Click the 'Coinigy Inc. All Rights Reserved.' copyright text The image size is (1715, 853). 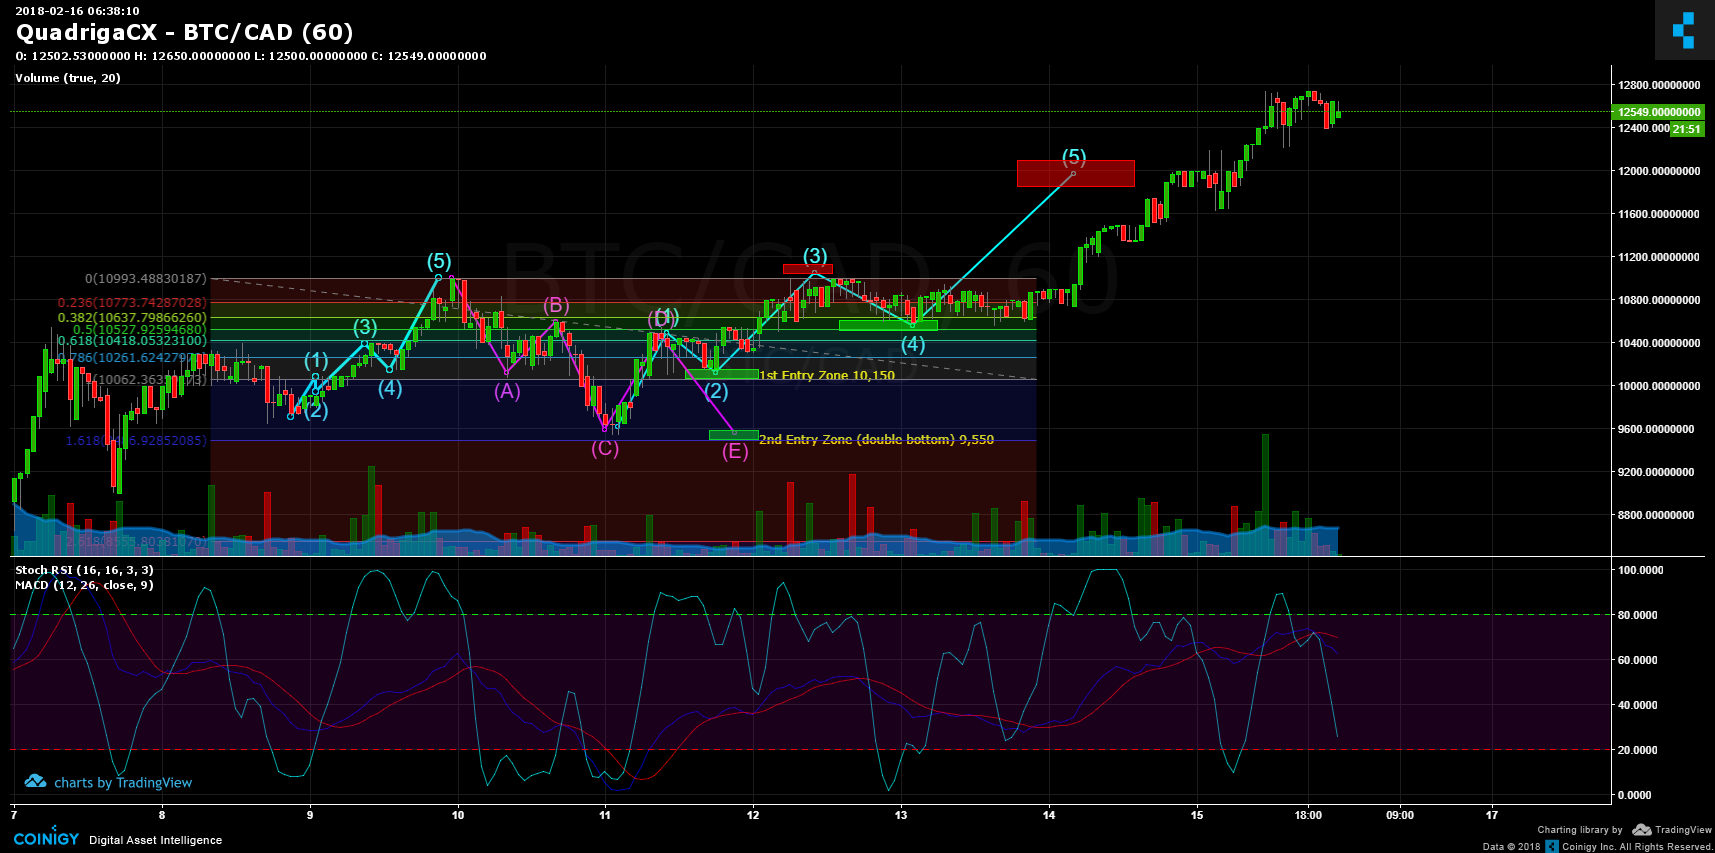coord(1637,847)
